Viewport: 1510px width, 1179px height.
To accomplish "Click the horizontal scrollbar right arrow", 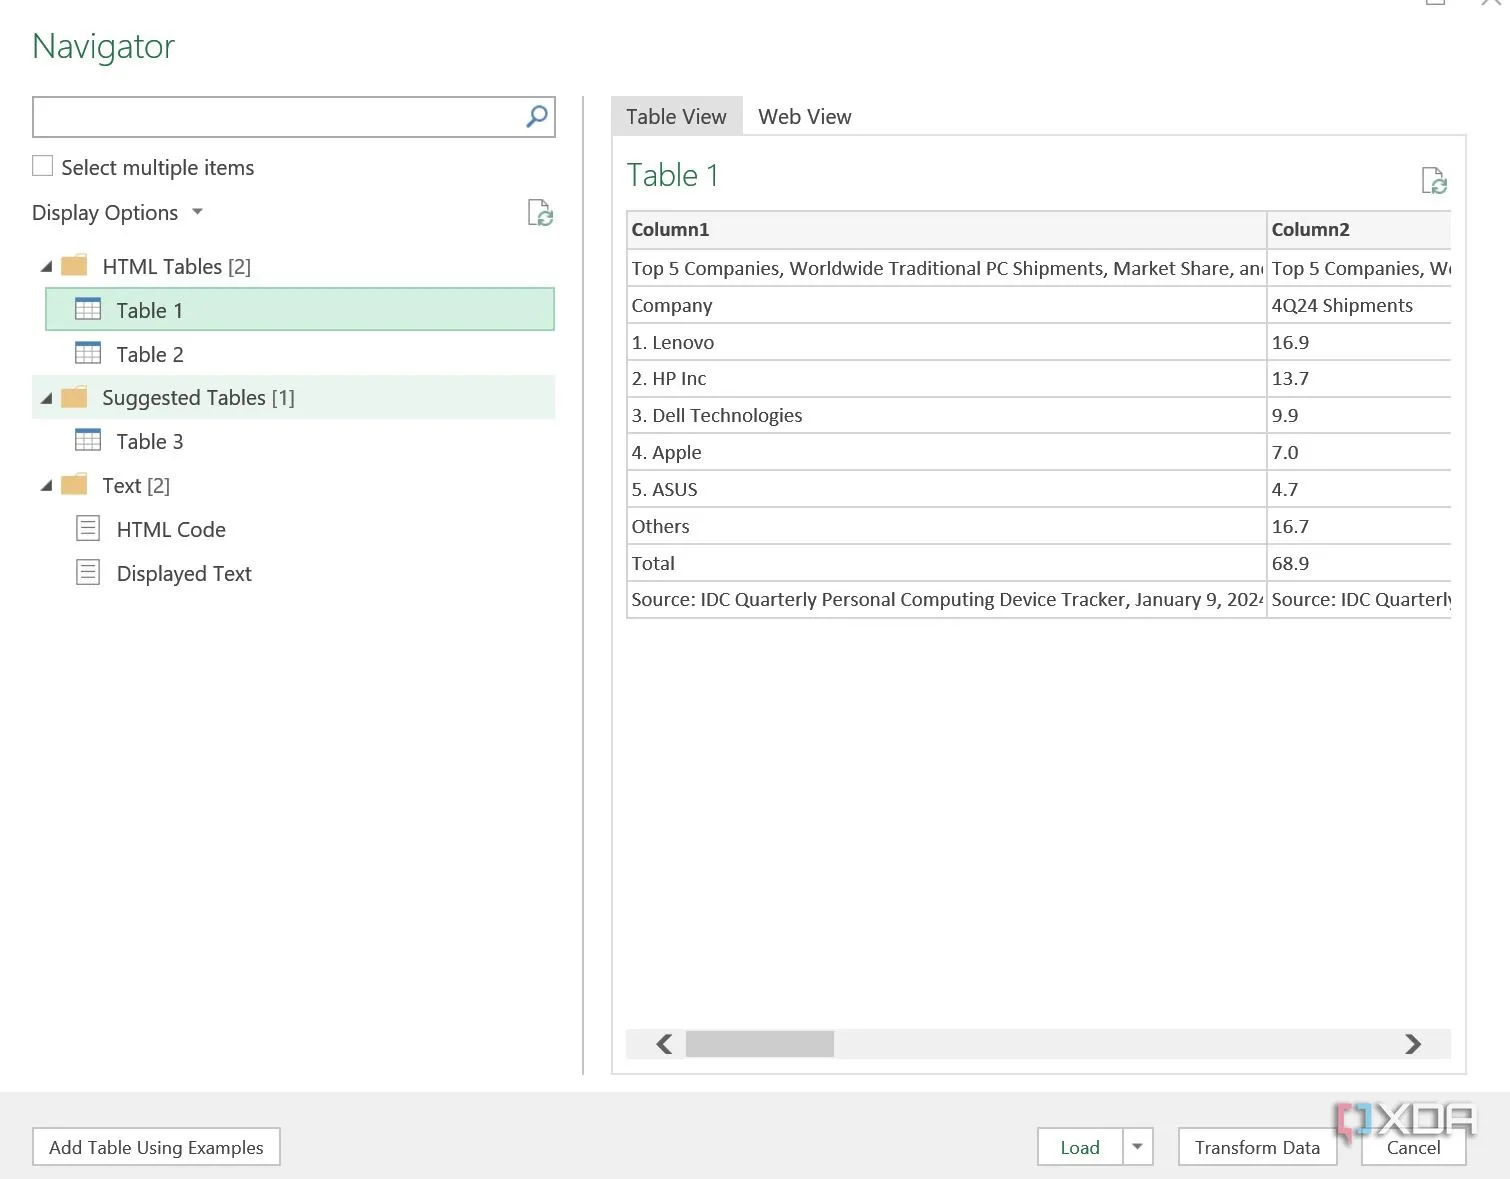I will (x=1412, y=1044).
